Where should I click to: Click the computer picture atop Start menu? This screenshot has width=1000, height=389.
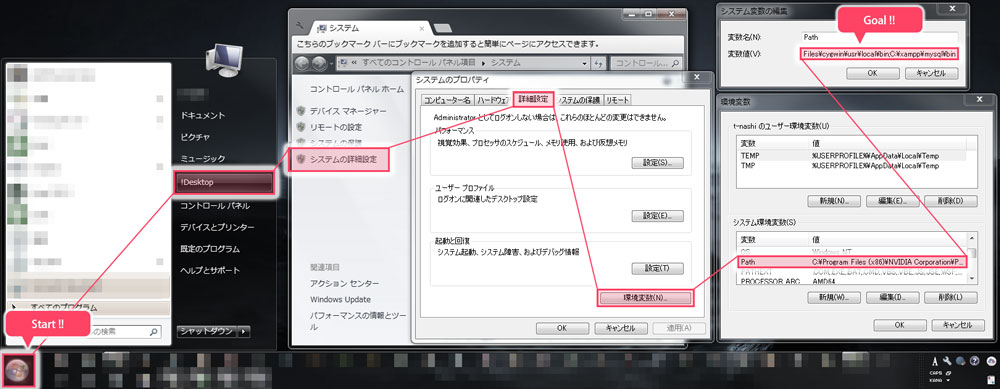coord(226,62)
